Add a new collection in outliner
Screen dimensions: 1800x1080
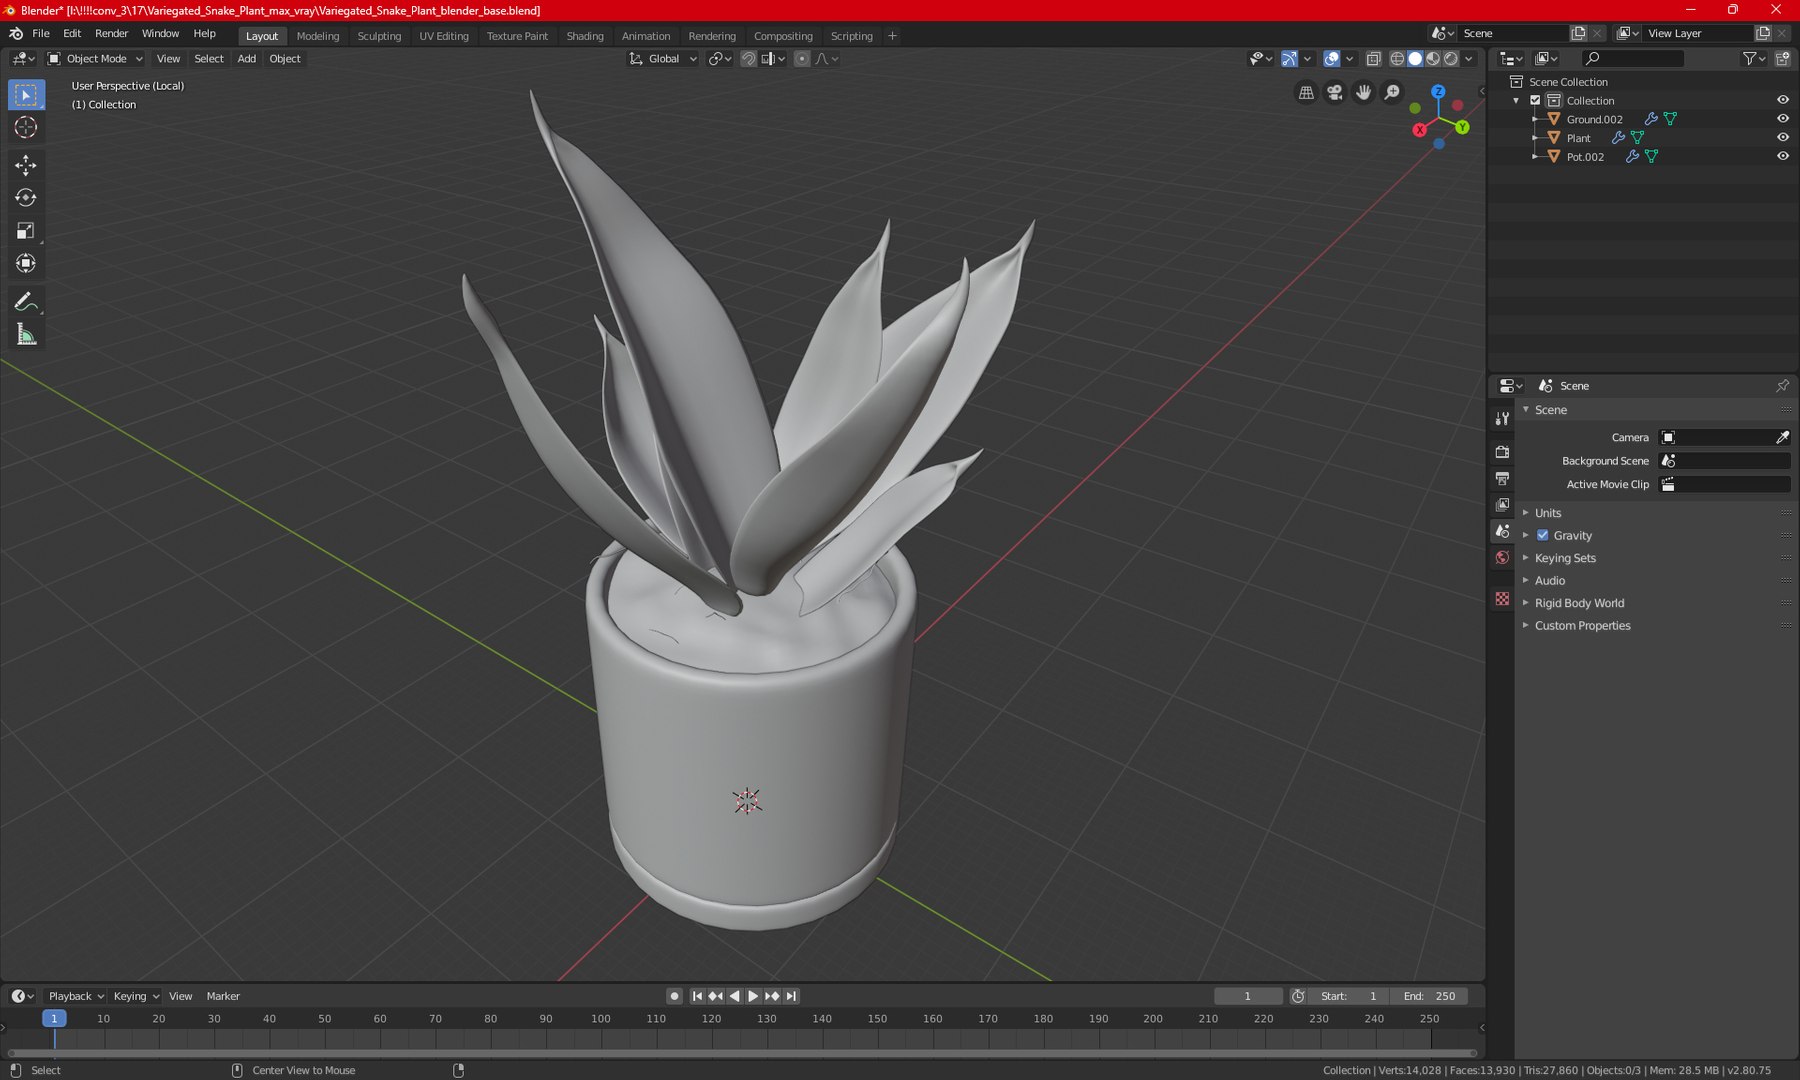point(1782,59)
